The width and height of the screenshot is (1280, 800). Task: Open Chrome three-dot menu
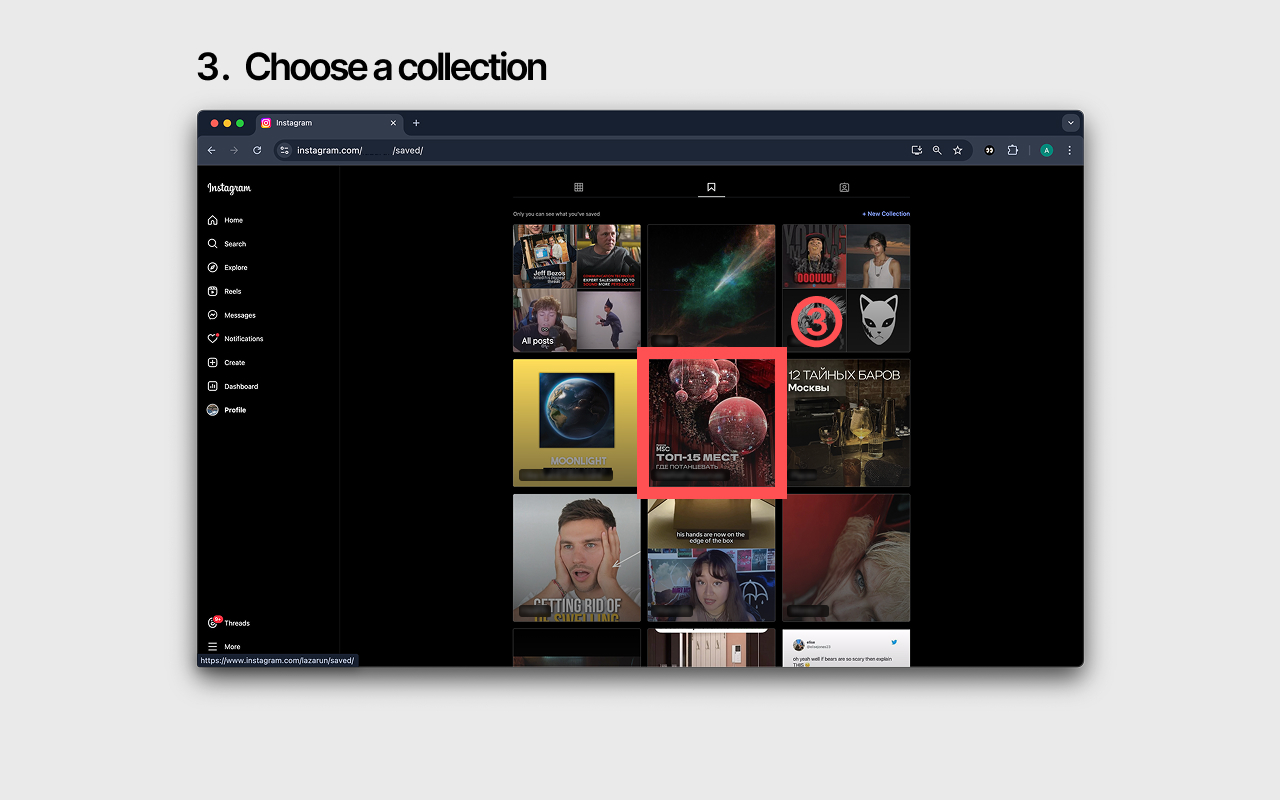(x=1069, y=150)
